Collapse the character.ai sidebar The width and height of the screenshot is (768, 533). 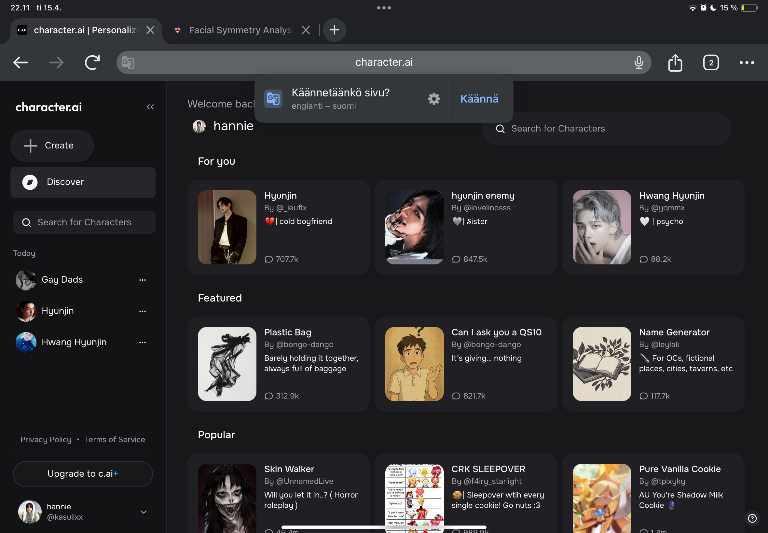[x=150, y=107]
